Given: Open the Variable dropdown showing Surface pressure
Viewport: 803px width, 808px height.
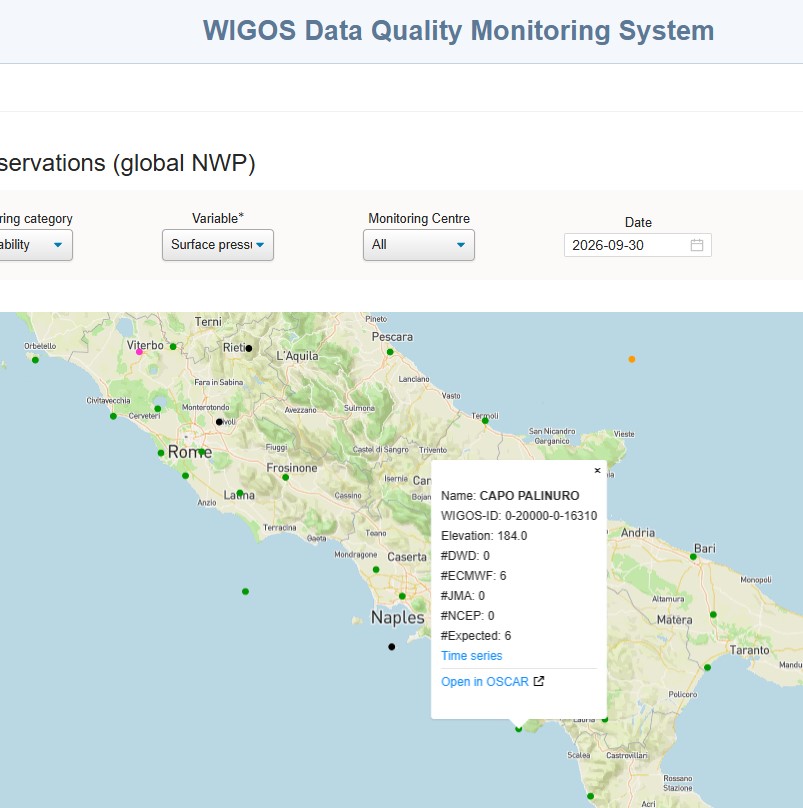Looking at the screenshot, I should (218, 245).
